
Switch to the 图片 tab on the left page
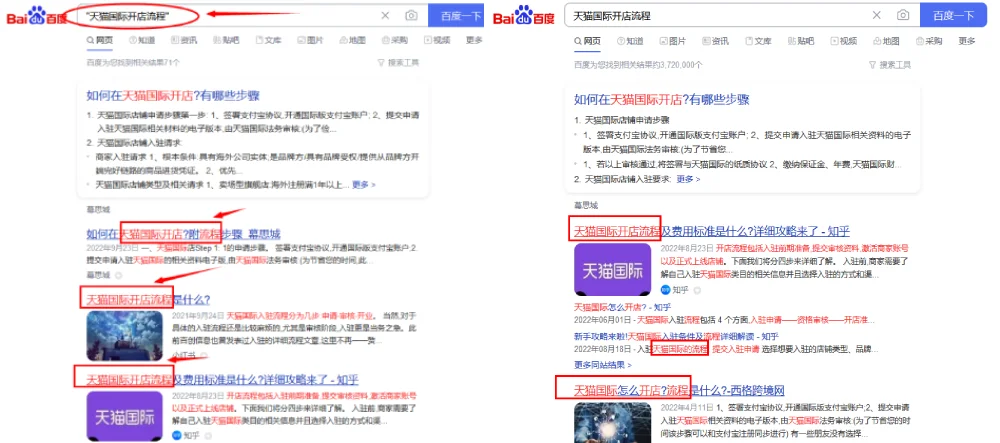coord(311,40)
